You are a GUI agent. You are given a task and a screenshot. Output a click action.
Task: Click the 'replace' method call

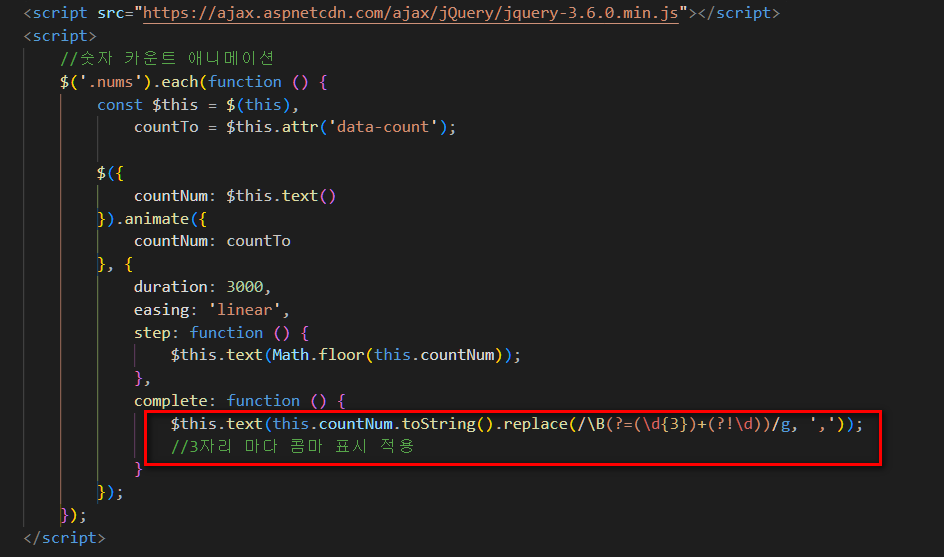click(535, 424)
